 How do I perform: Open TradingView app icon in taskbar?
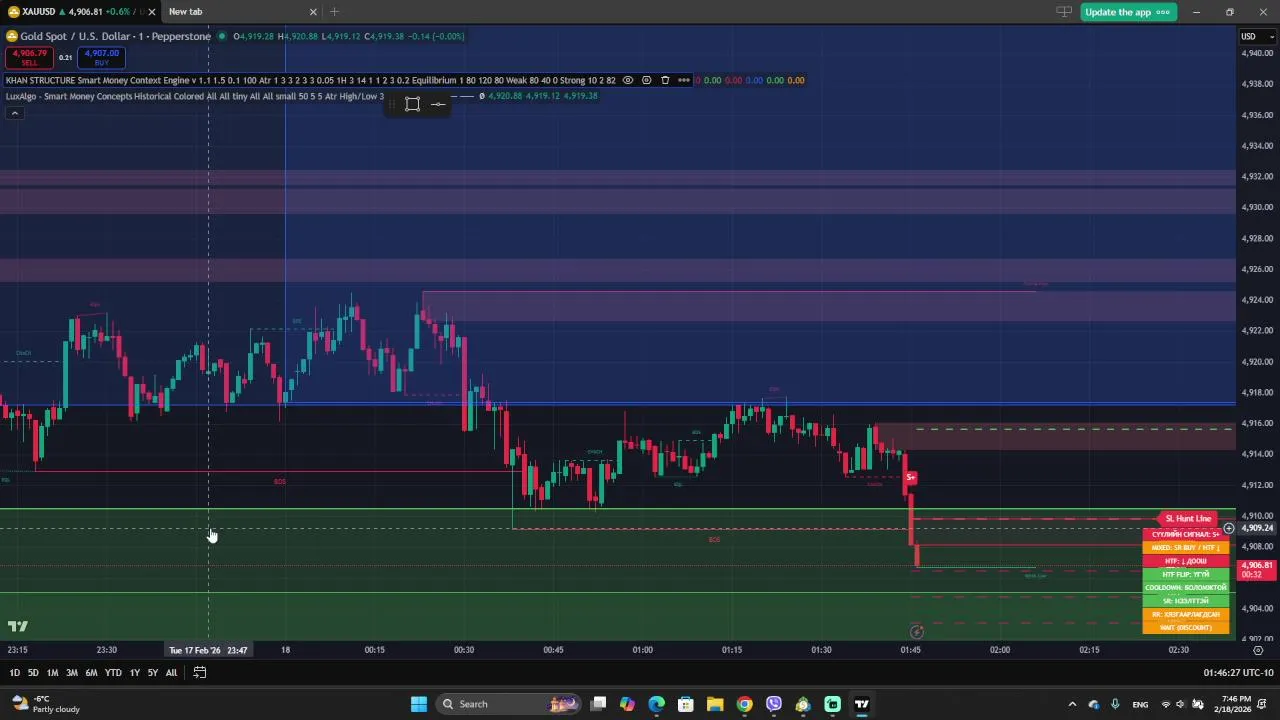pos(861,704)
